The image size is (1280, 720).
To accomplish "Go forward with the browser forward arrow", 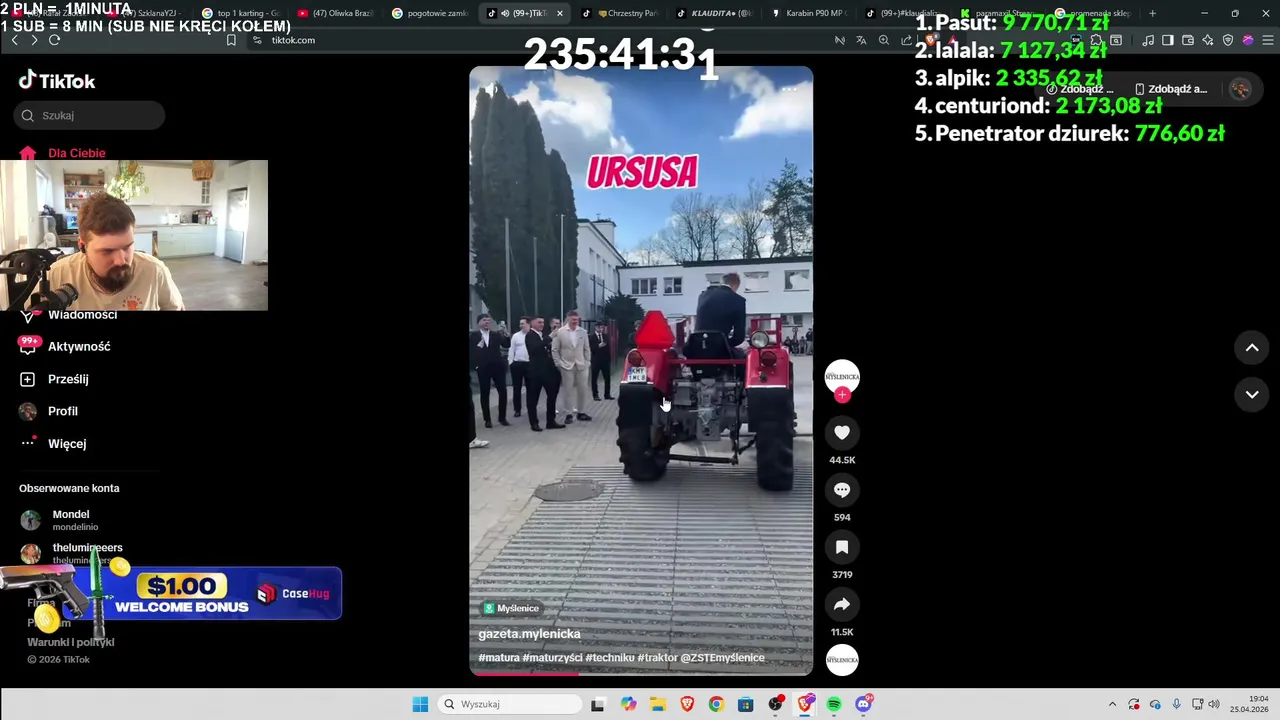I will pyautogui.click(x=34, y=40).
